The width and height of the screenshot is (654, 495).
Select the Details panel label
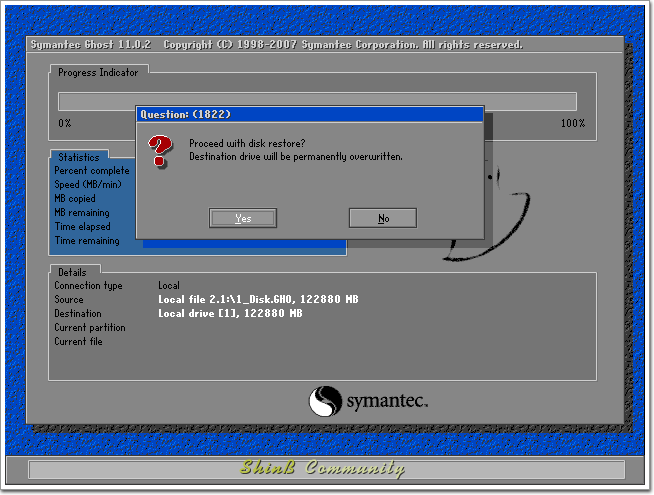point(72,272)
